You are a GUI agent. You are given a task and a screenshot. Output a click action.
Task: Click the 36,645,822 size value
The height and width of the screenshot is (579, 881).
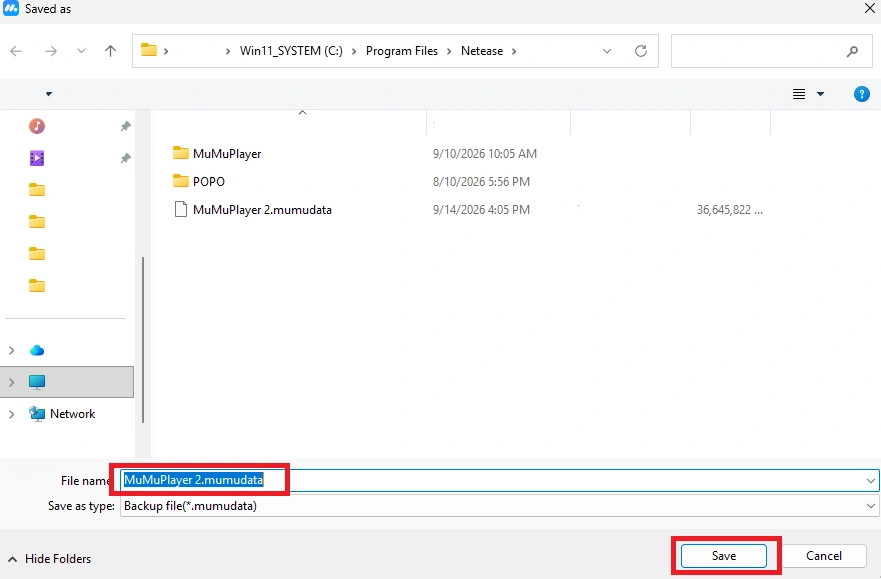click(x=729, y=210)
